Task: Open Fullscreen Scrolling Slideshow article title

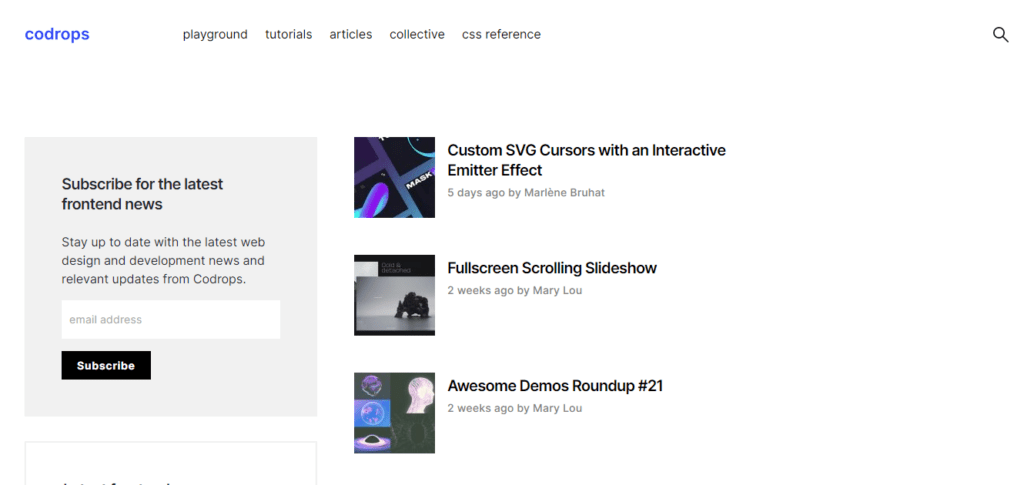Action: (552, 268)
